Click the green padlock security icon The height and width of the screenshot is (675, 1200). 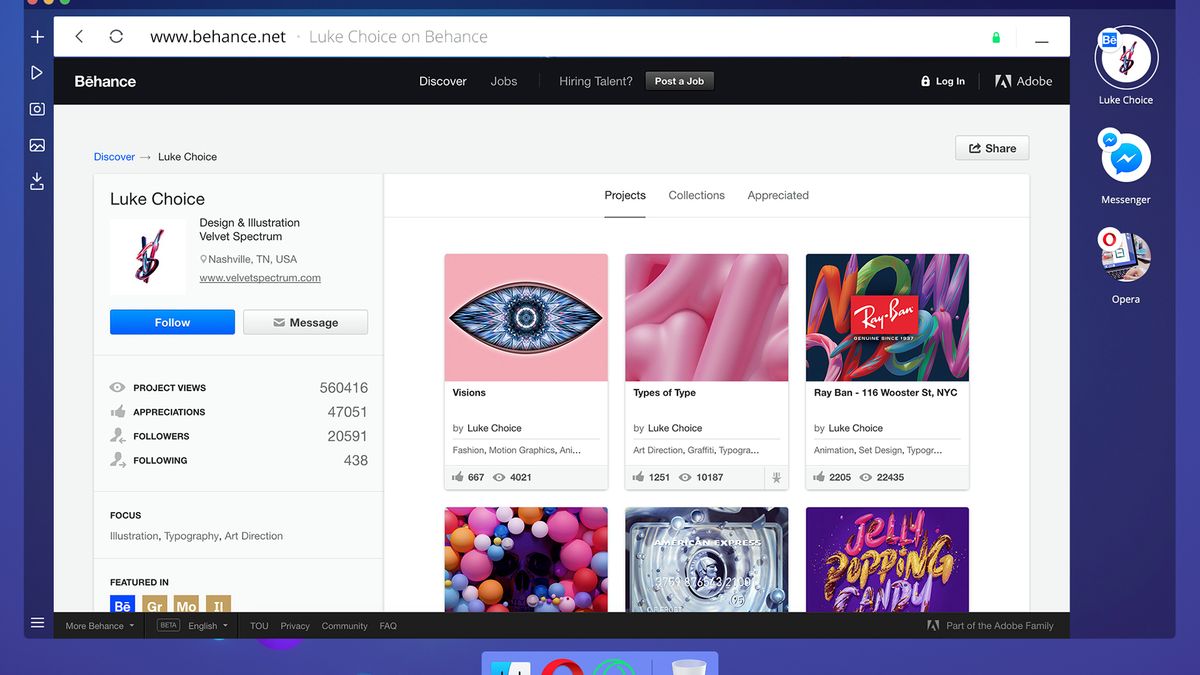[x=996, y=38]
